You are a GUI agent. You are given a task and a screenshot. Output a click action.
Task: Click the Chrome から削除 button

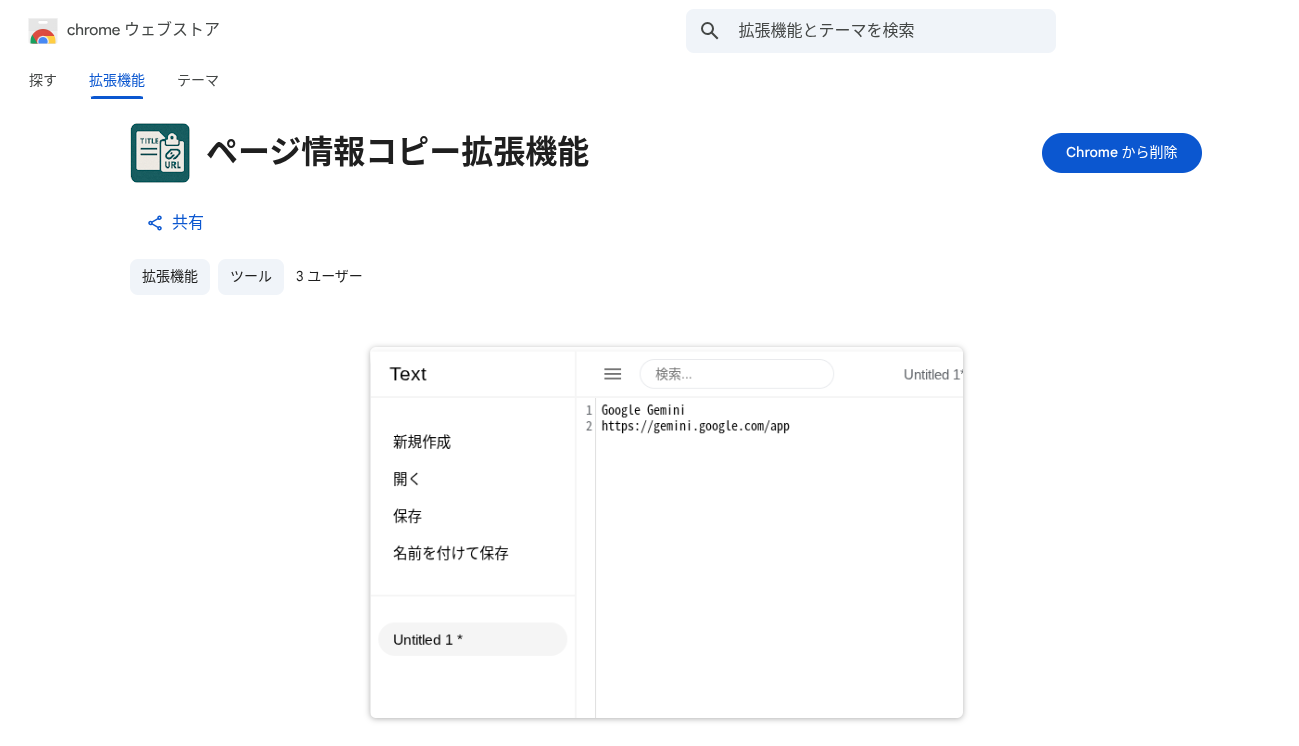pos(1122,153)
